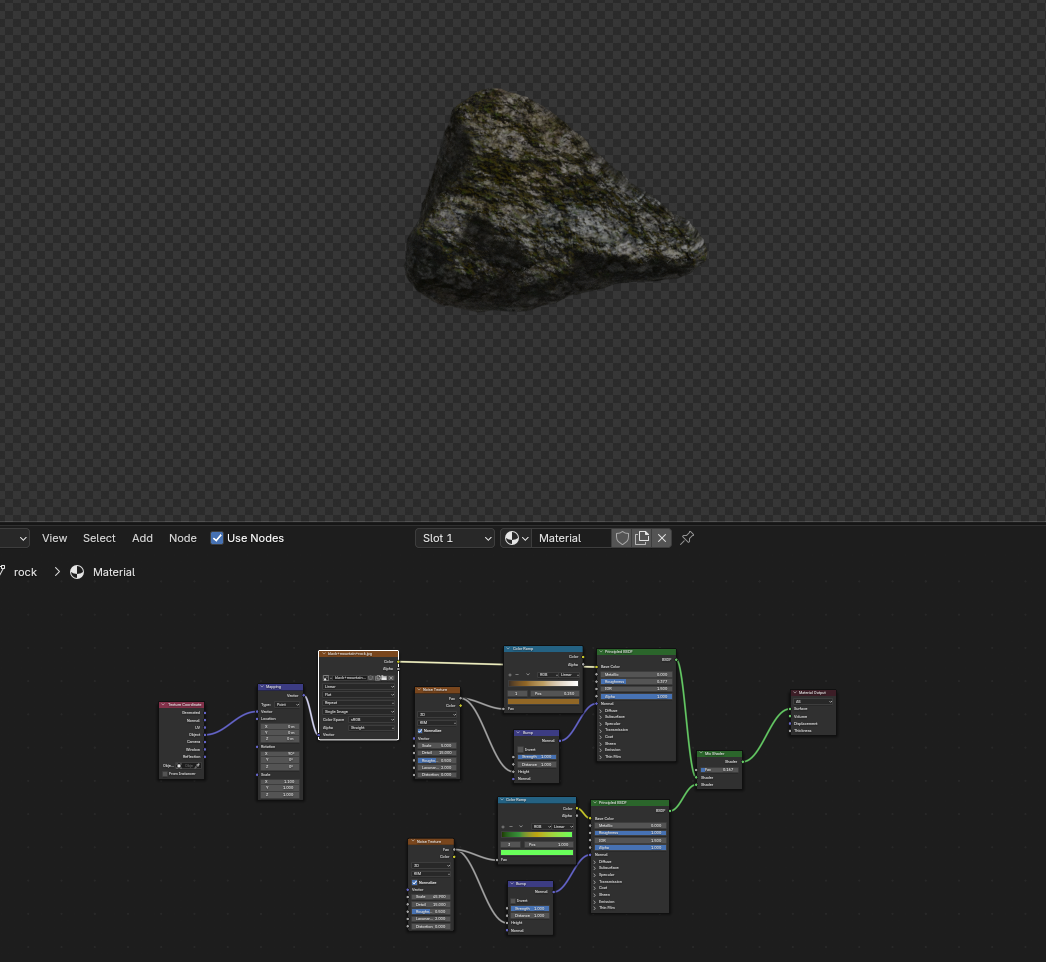
Task: Expand Subsurface on BSDF with roughness 0.377
Action: click(x=602, y=717)
